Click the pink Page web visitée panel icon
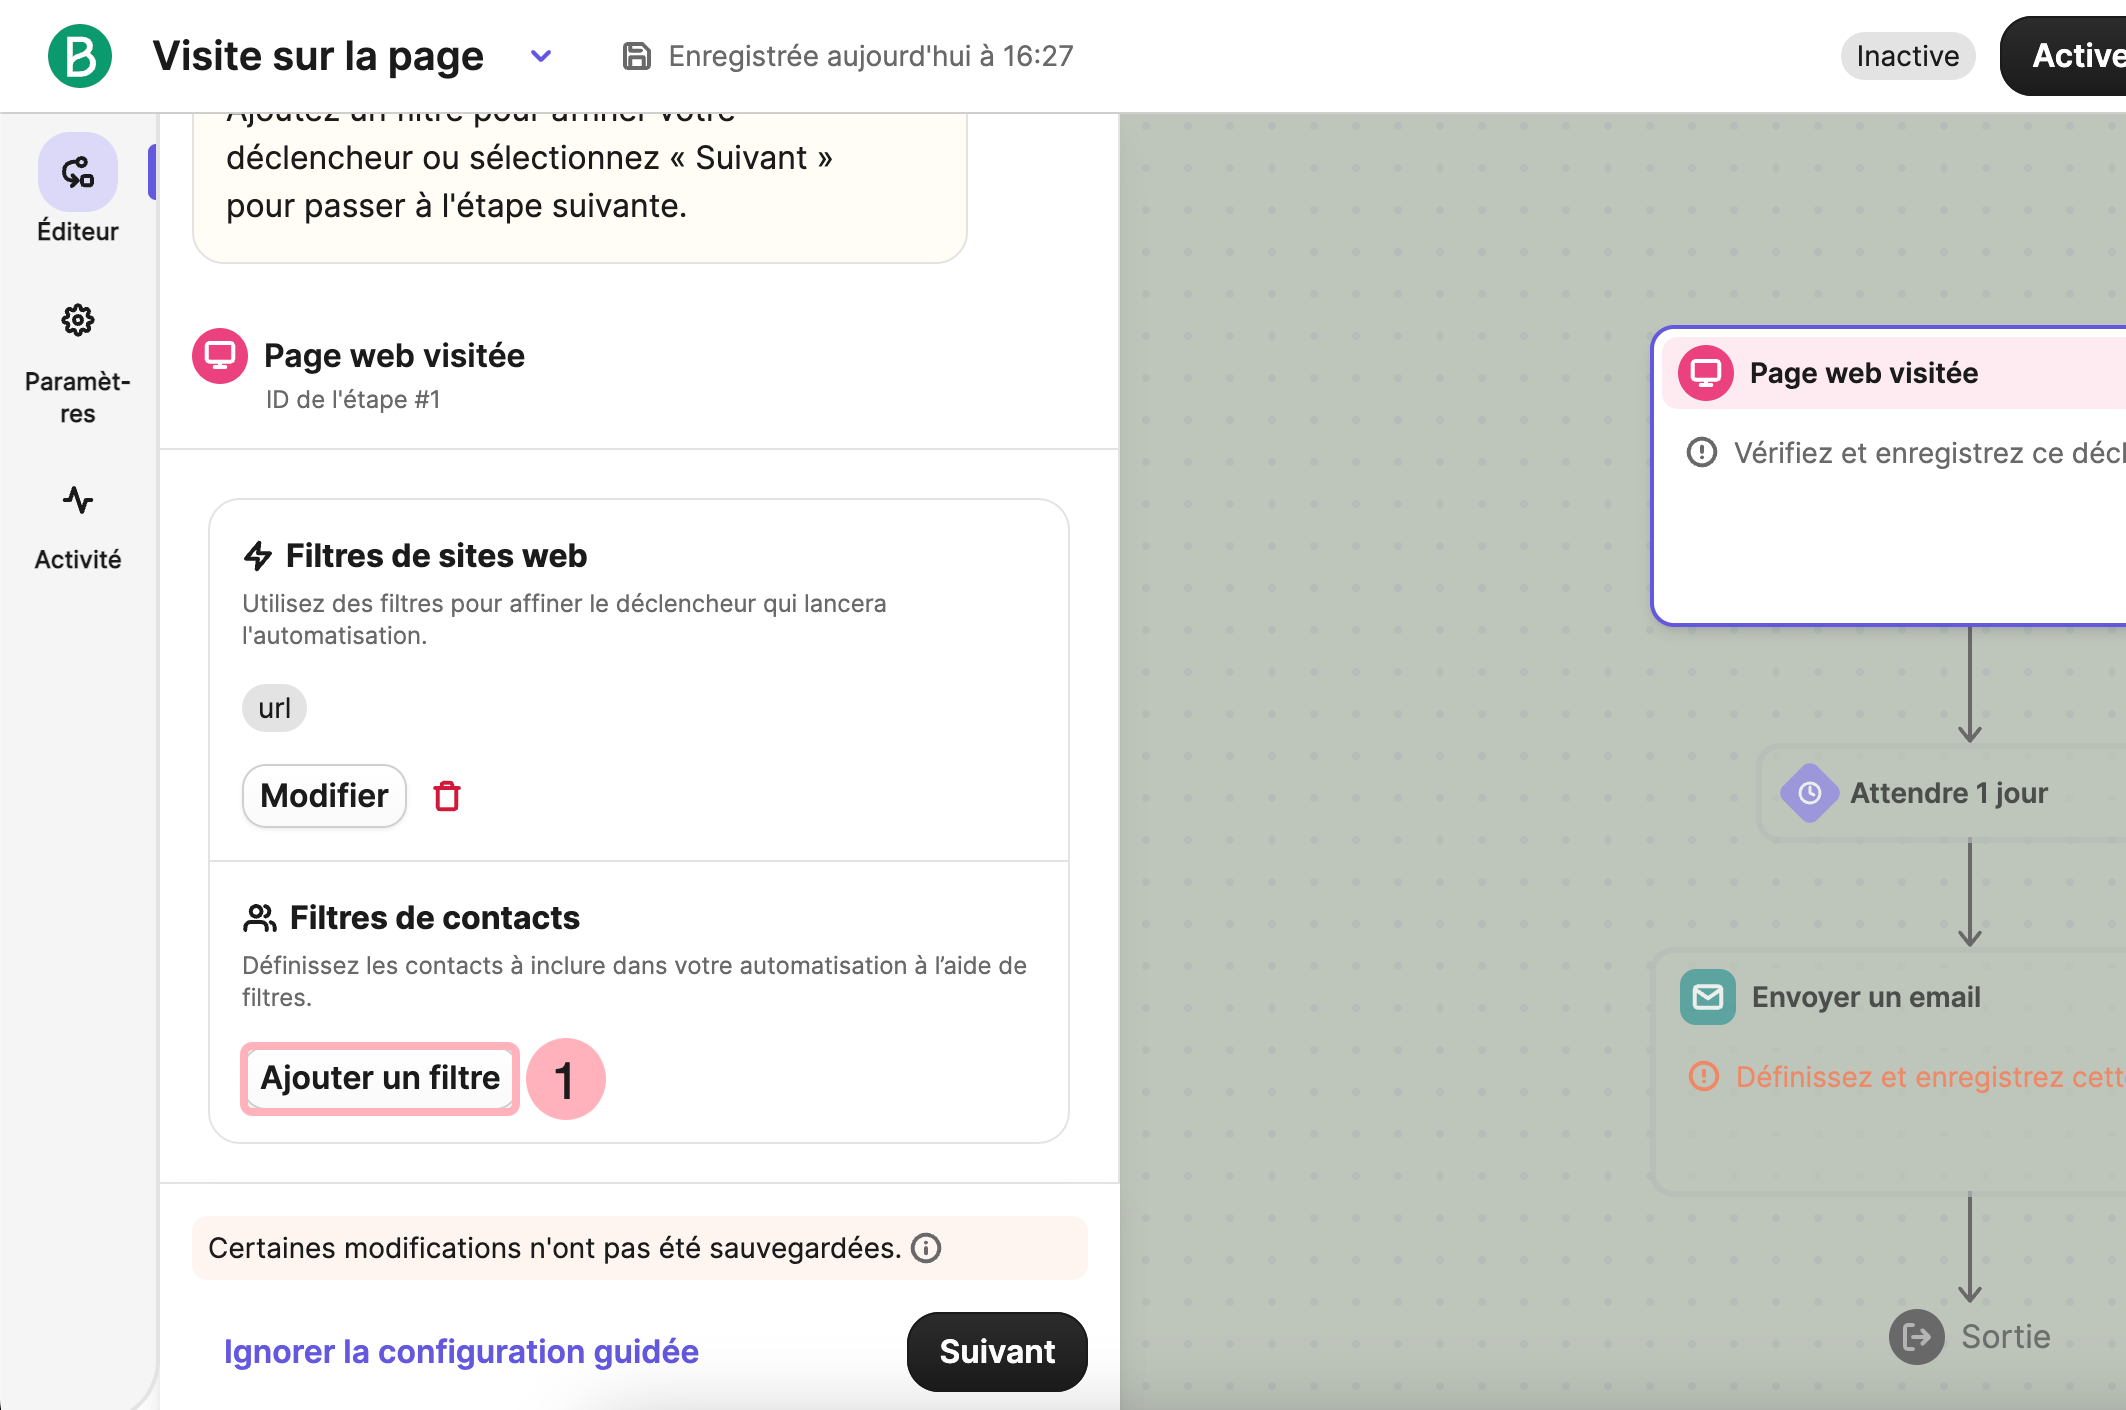The height and width of the screenshot is (1410, 2126). [220, 356]
